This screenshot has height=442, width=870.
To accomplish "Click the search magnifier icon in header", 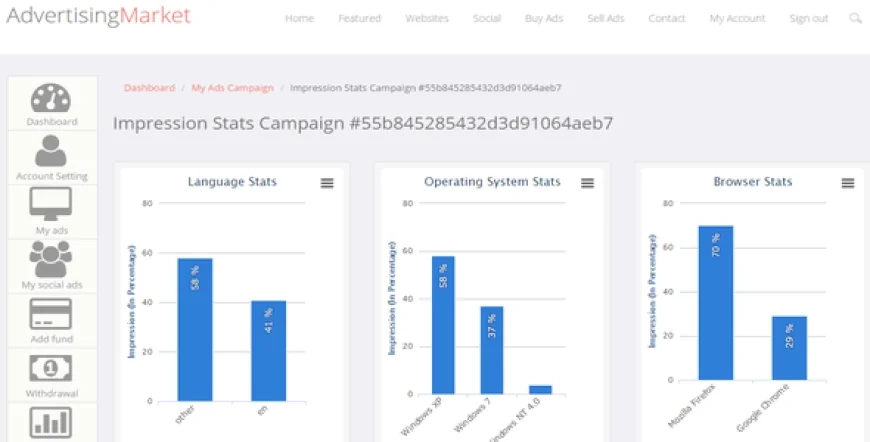I will coord(854,19).
